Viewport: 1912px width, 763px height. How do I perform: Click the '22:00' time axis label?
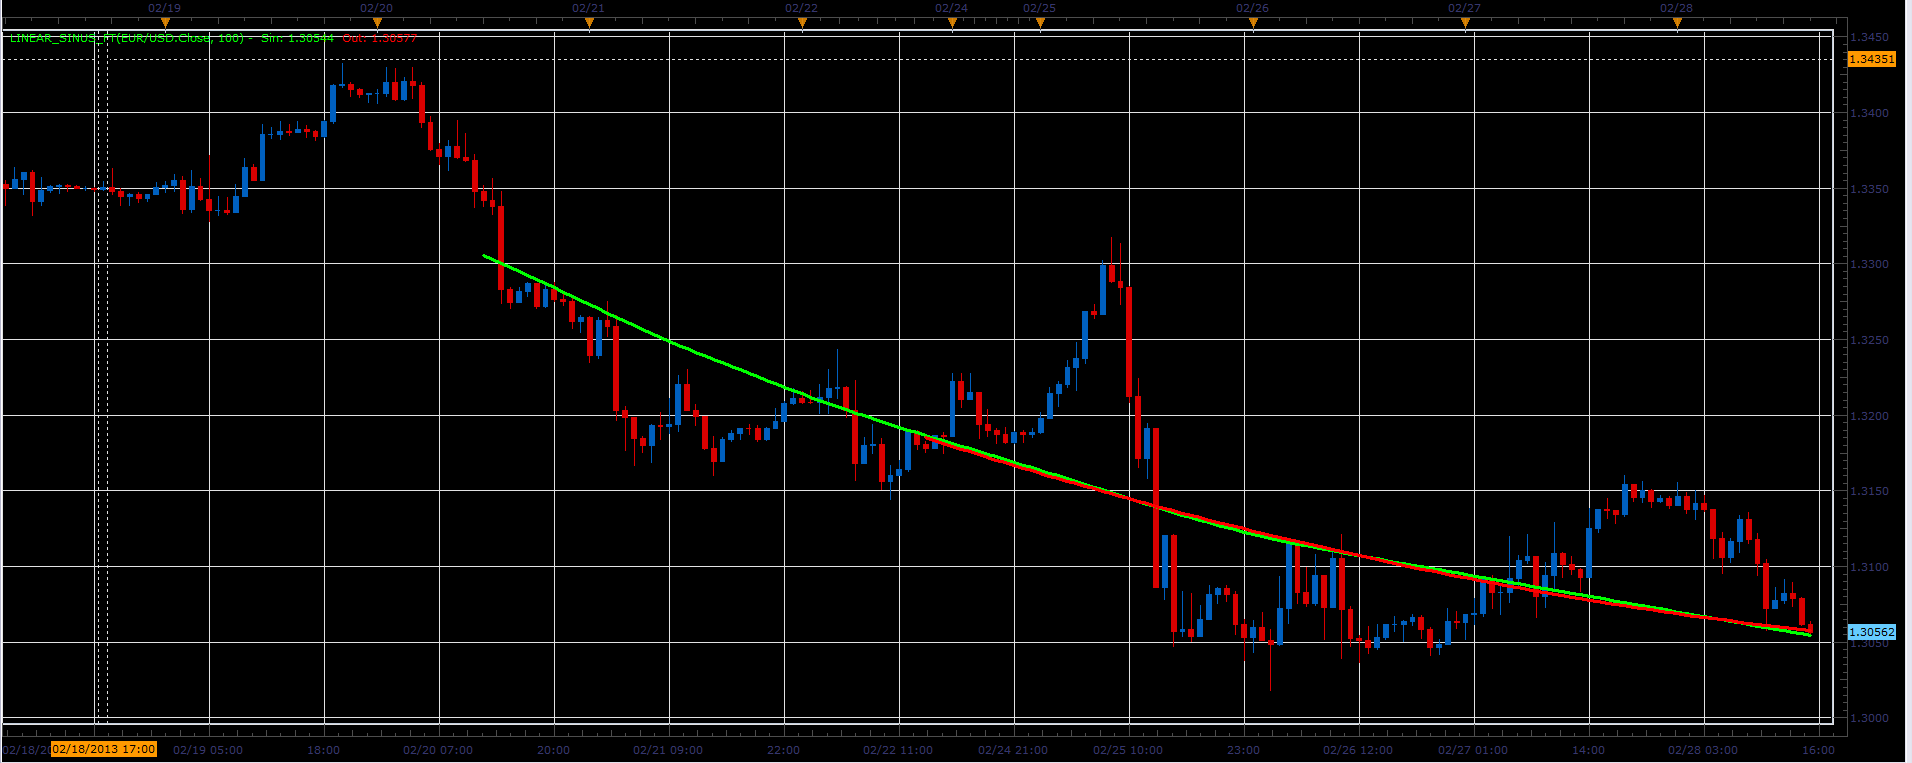tap(784, 750)
